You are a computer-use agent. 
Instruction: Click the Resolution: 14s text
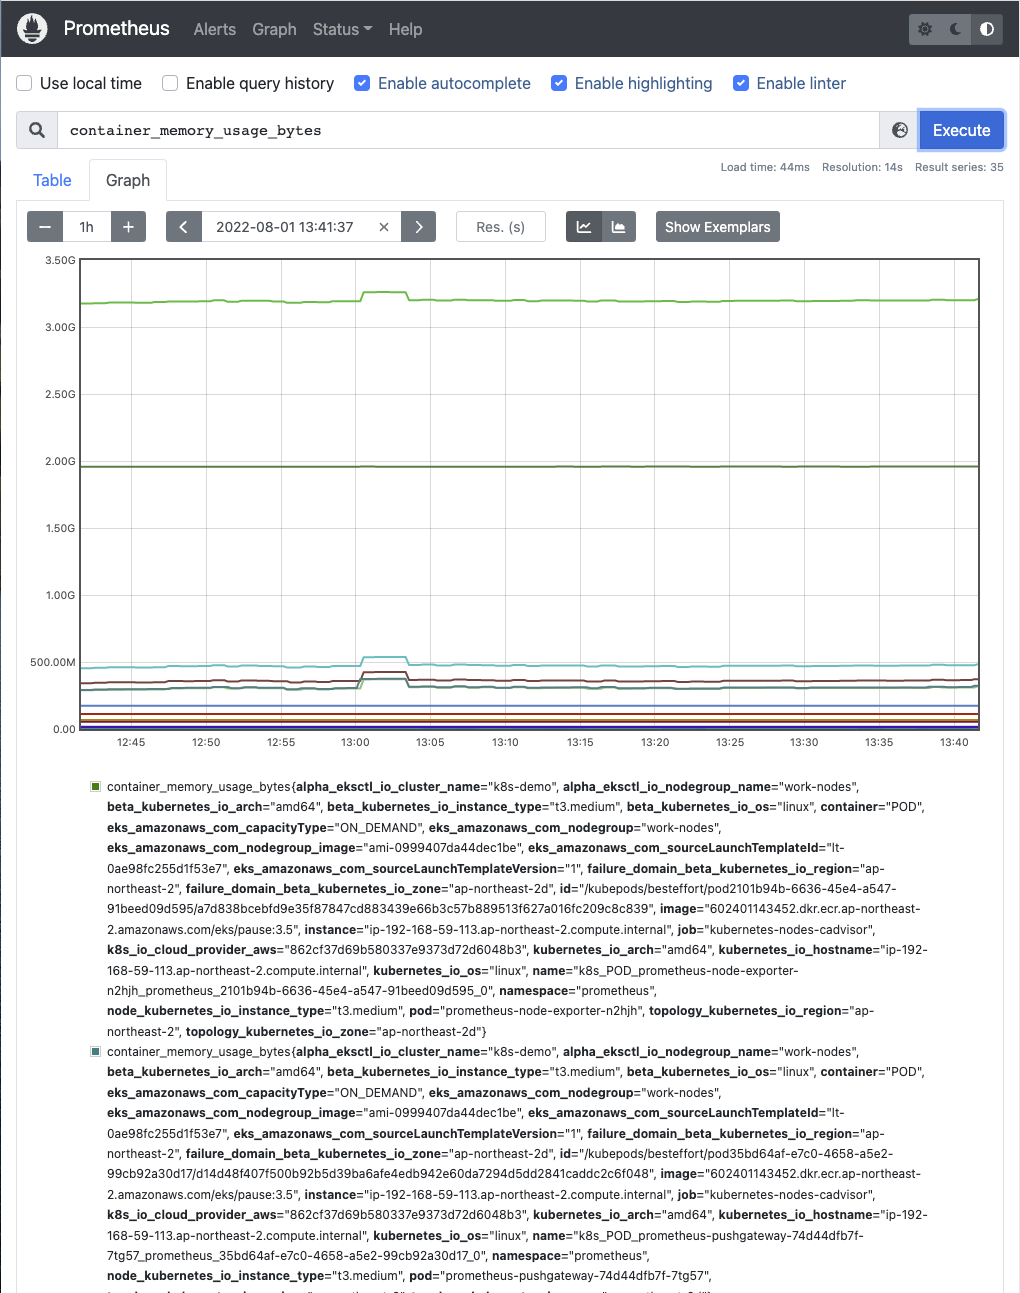[x=862, y=167]
